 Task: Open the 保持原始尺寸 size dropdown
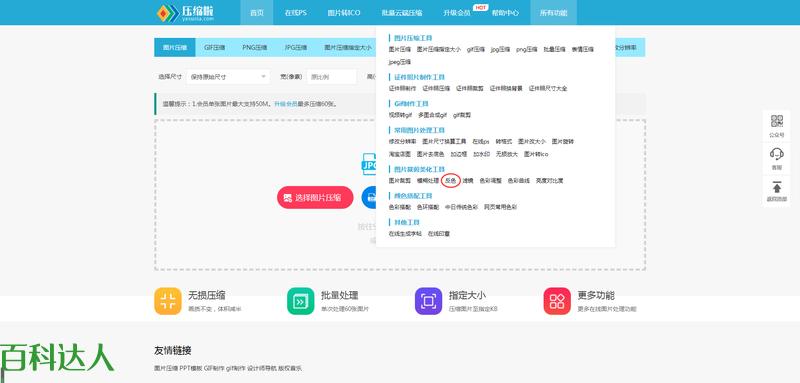pyautogui.click(x=228, y=77)
